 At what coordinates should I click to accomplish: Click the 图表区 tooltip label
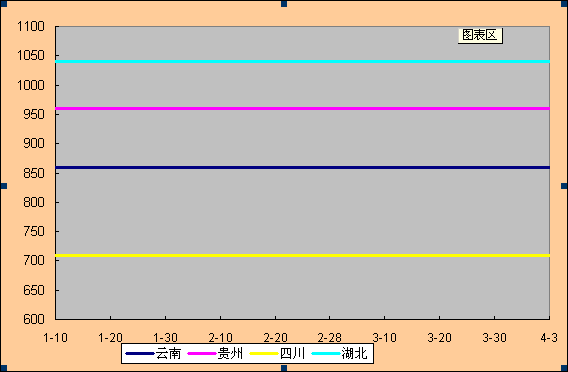click(480, 35)
